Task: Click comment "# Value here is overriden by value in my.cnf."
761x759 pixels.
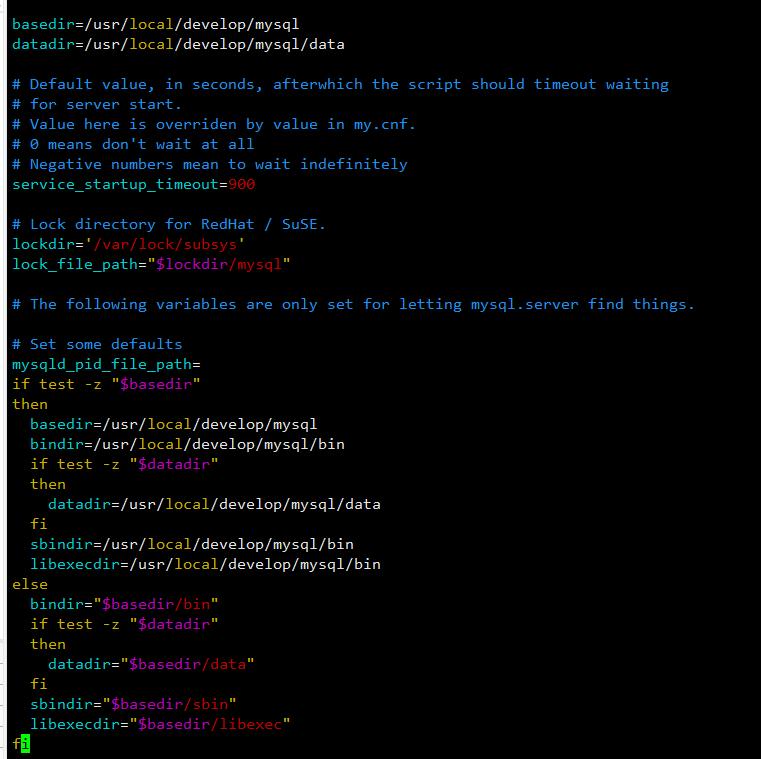Action: (x=214, y=124)
